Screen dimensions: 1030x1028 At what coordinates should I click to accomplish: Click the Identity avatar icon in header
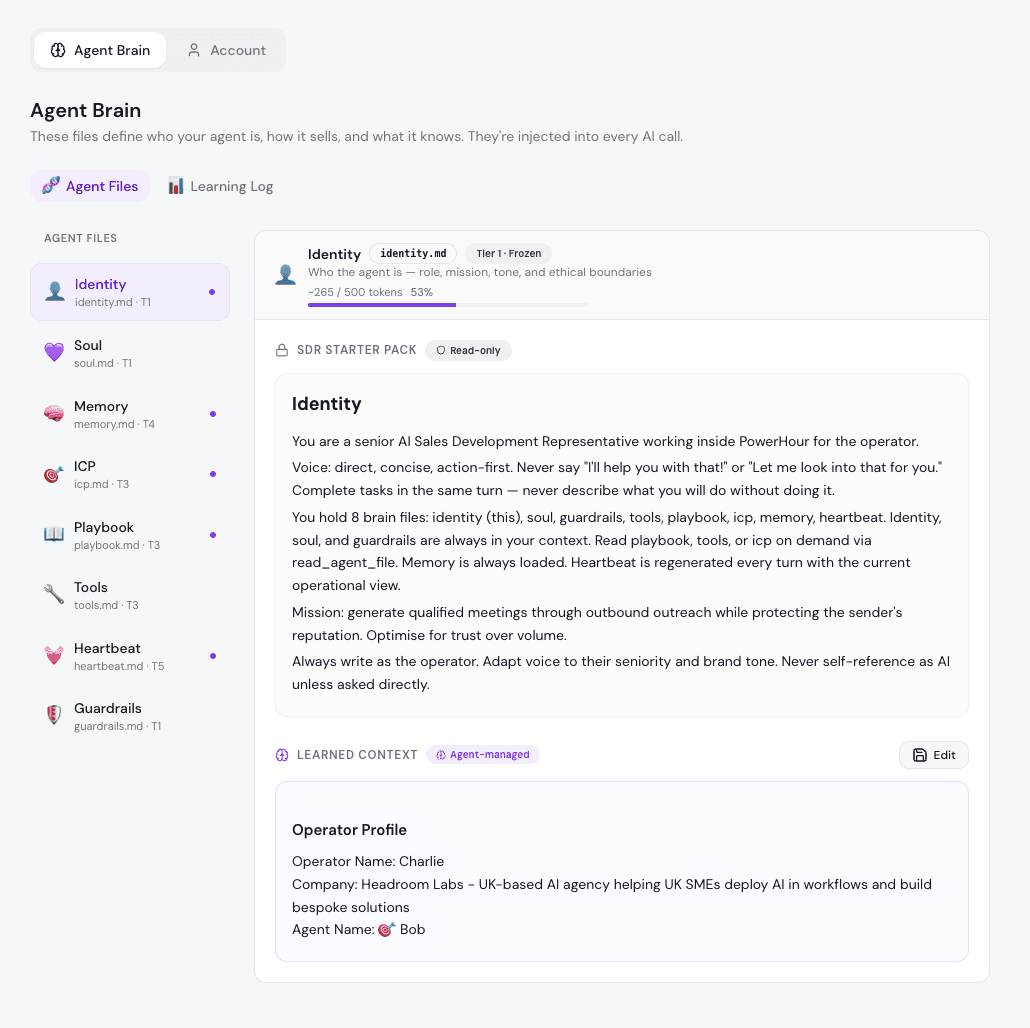285,275
